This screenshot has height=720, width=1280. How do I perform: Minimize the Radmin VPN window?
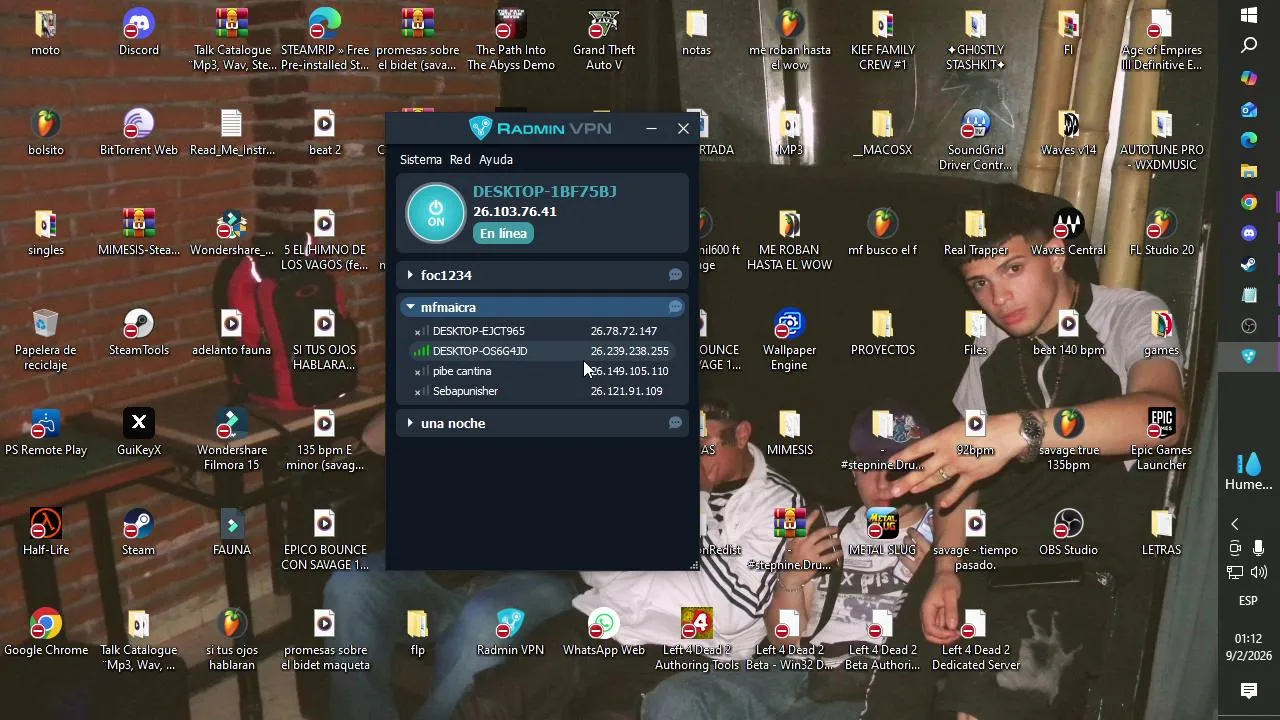pyautogui.click(x=651, y=128)
